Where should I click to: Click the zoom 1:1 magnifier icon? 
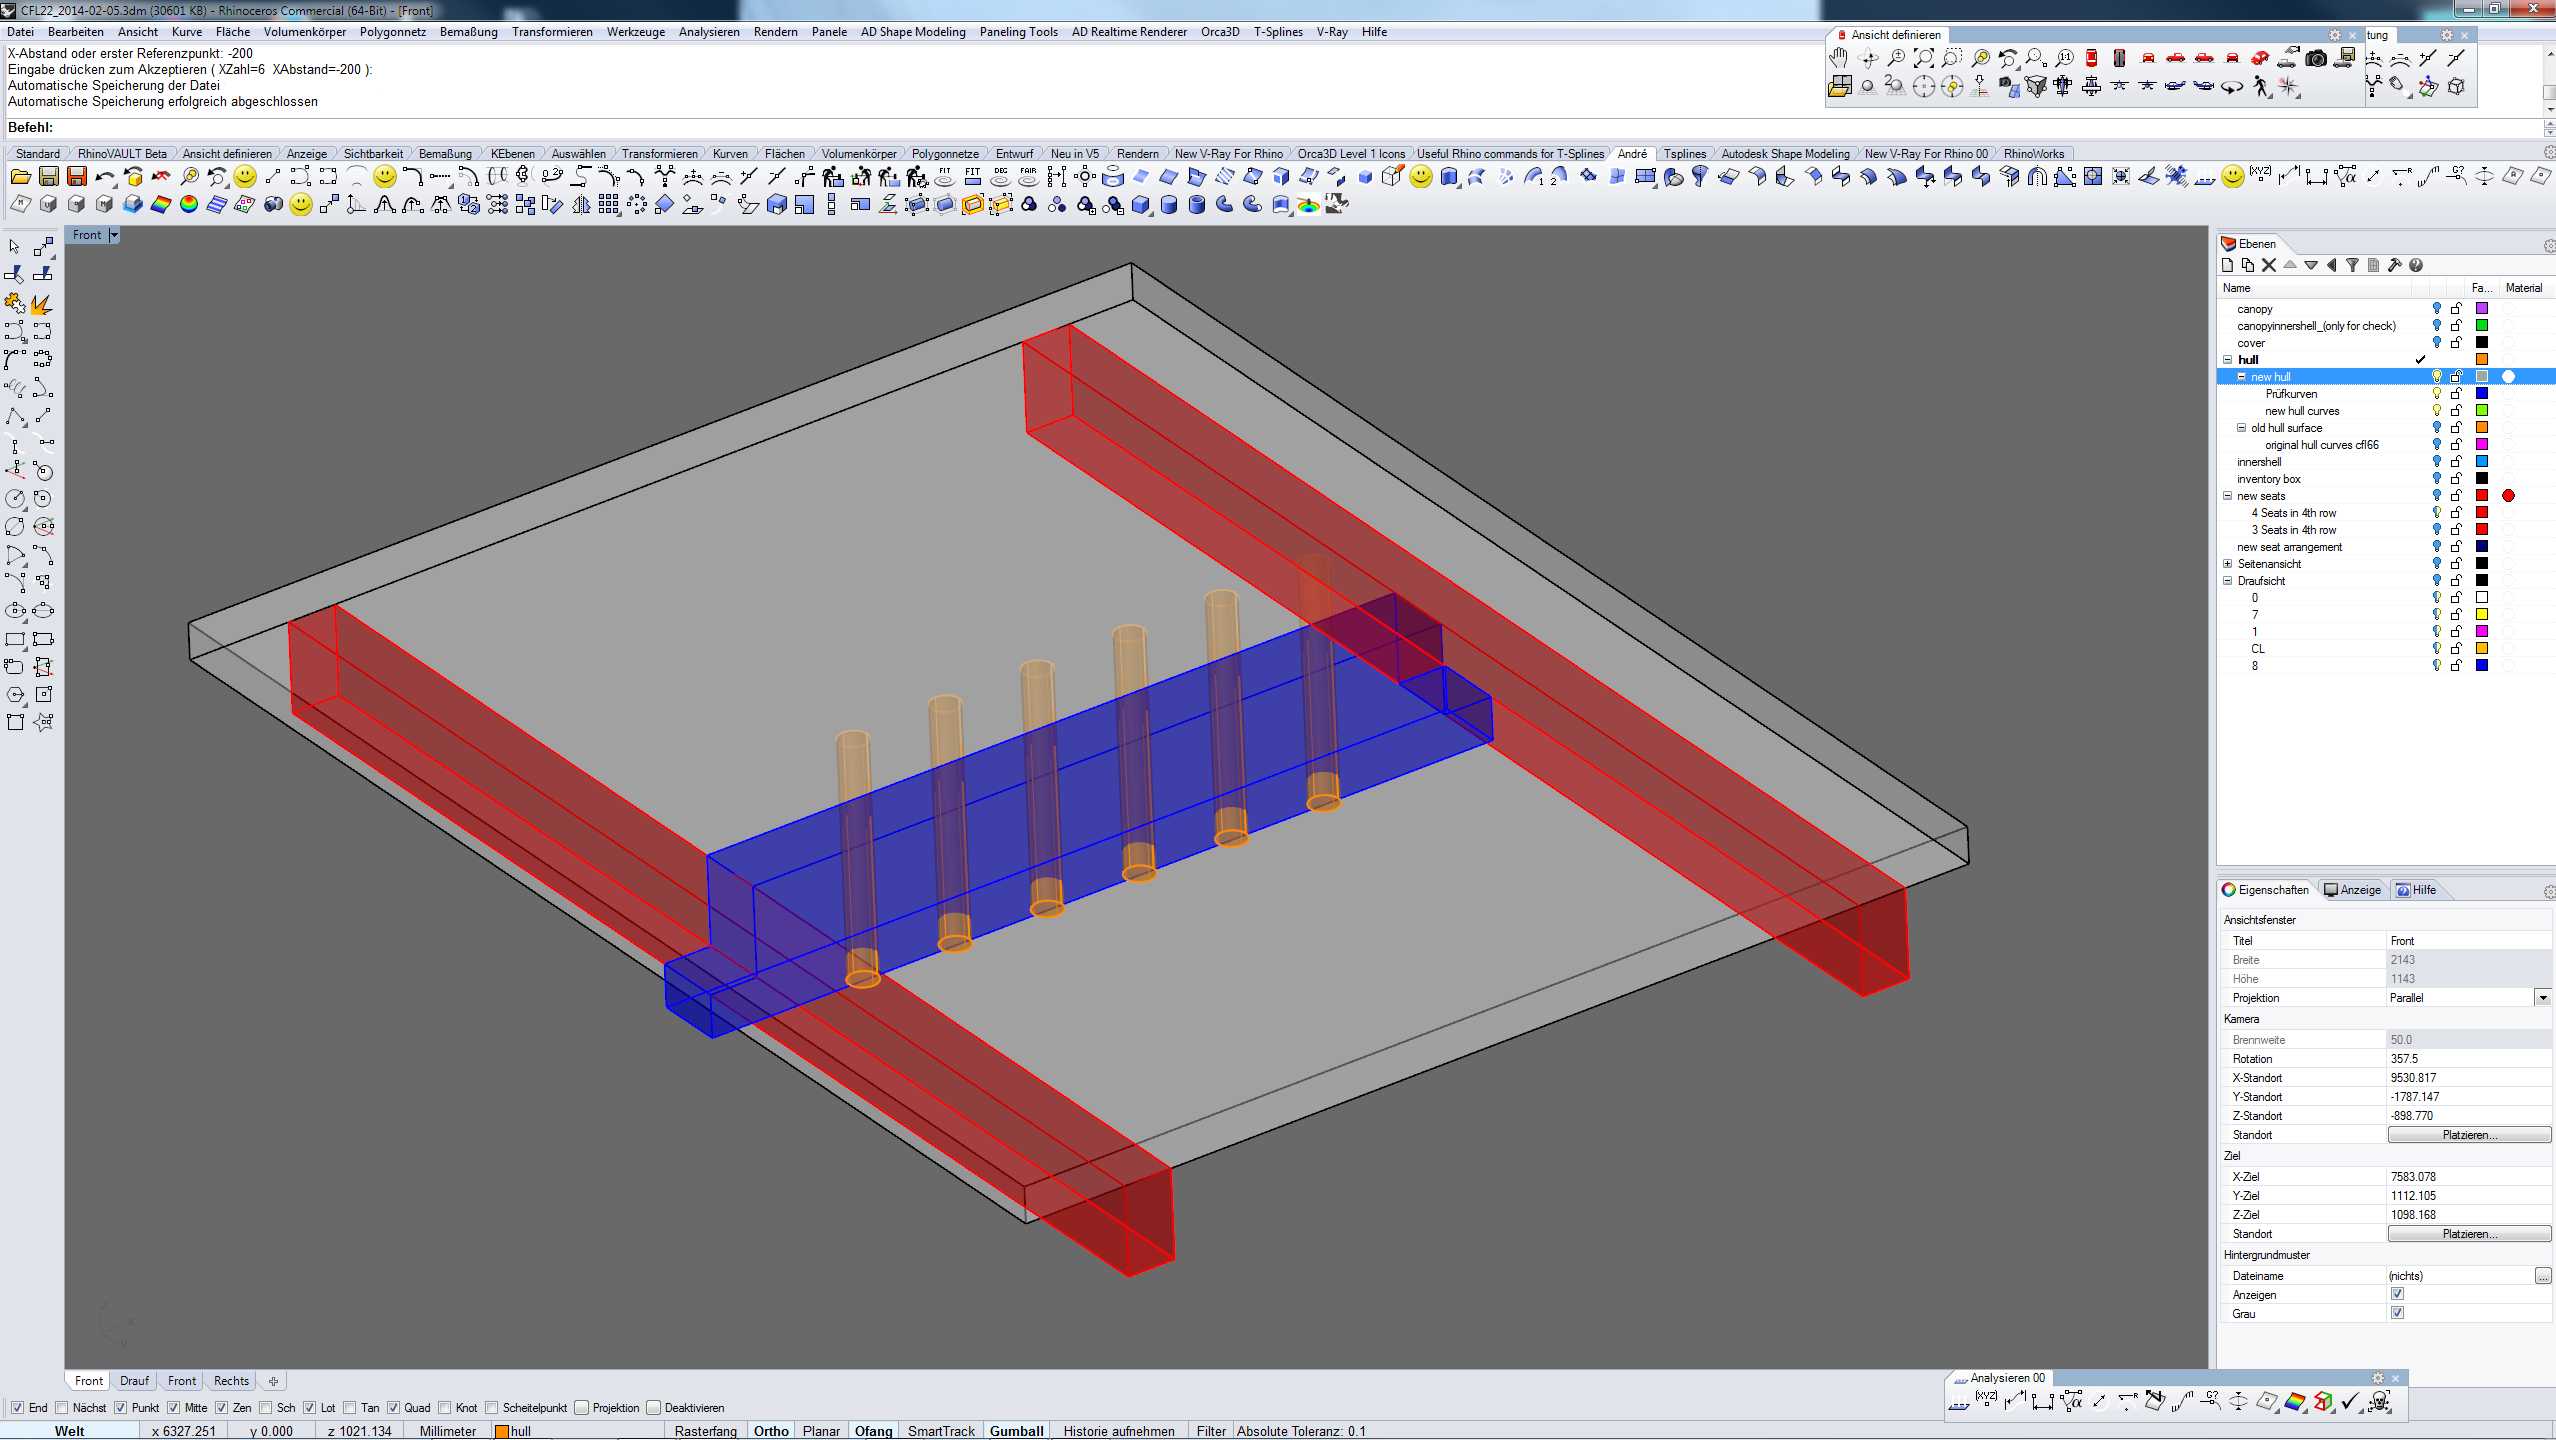pyautogui.click(x=2063, y=58)
